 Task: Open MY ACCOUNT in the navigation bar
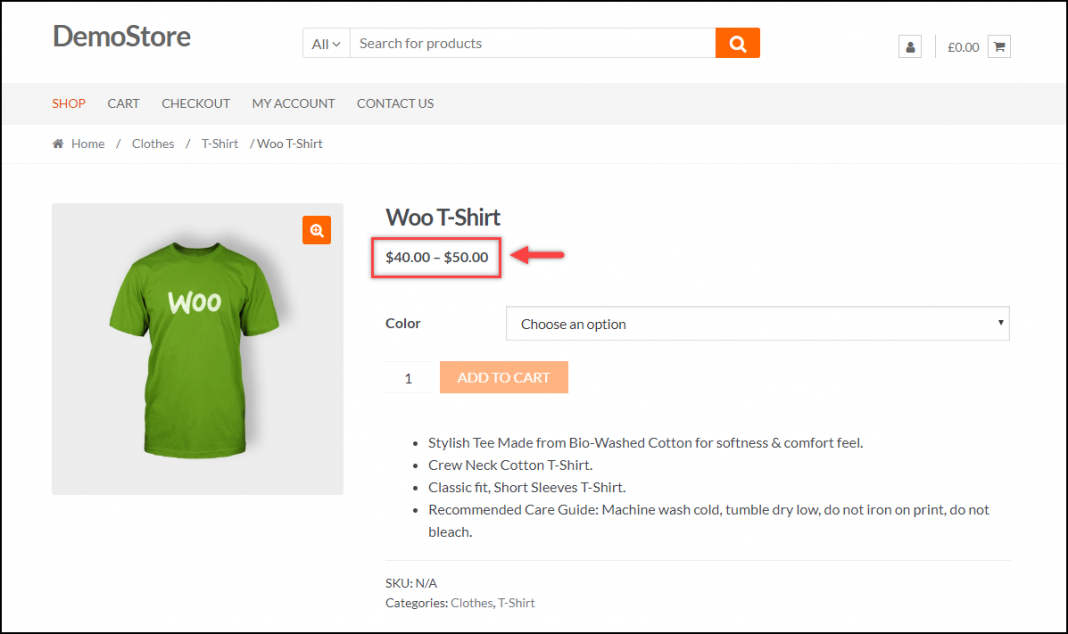click(293, 103)
